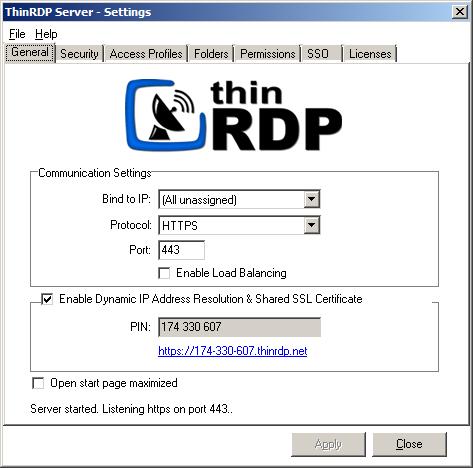Go to the Folders tab
The height and width of the screenshot is (468, 473).
coord(211,54)
